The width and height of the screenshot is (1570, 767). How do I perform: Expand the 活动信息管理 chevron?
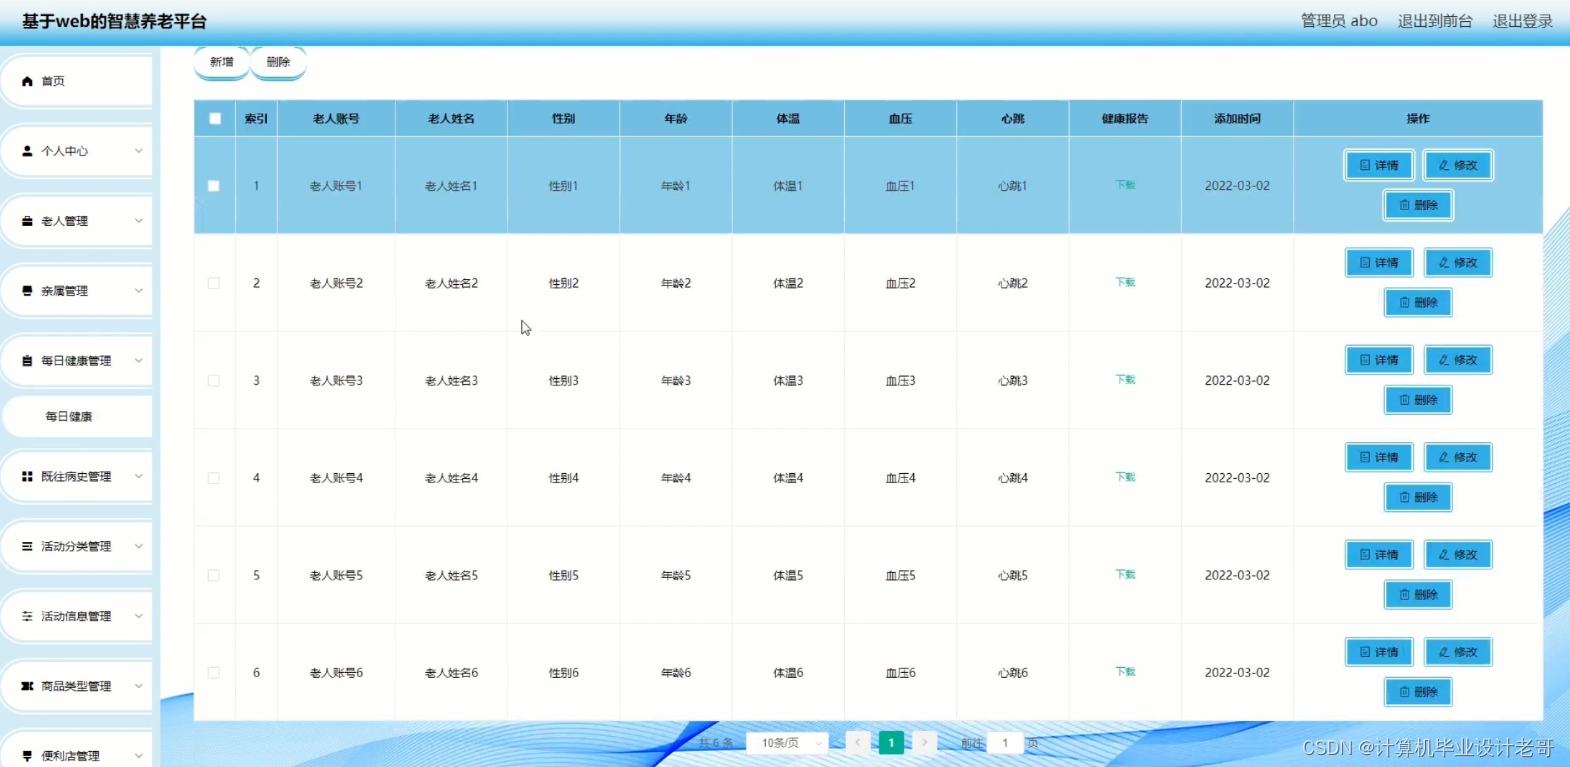138,617
